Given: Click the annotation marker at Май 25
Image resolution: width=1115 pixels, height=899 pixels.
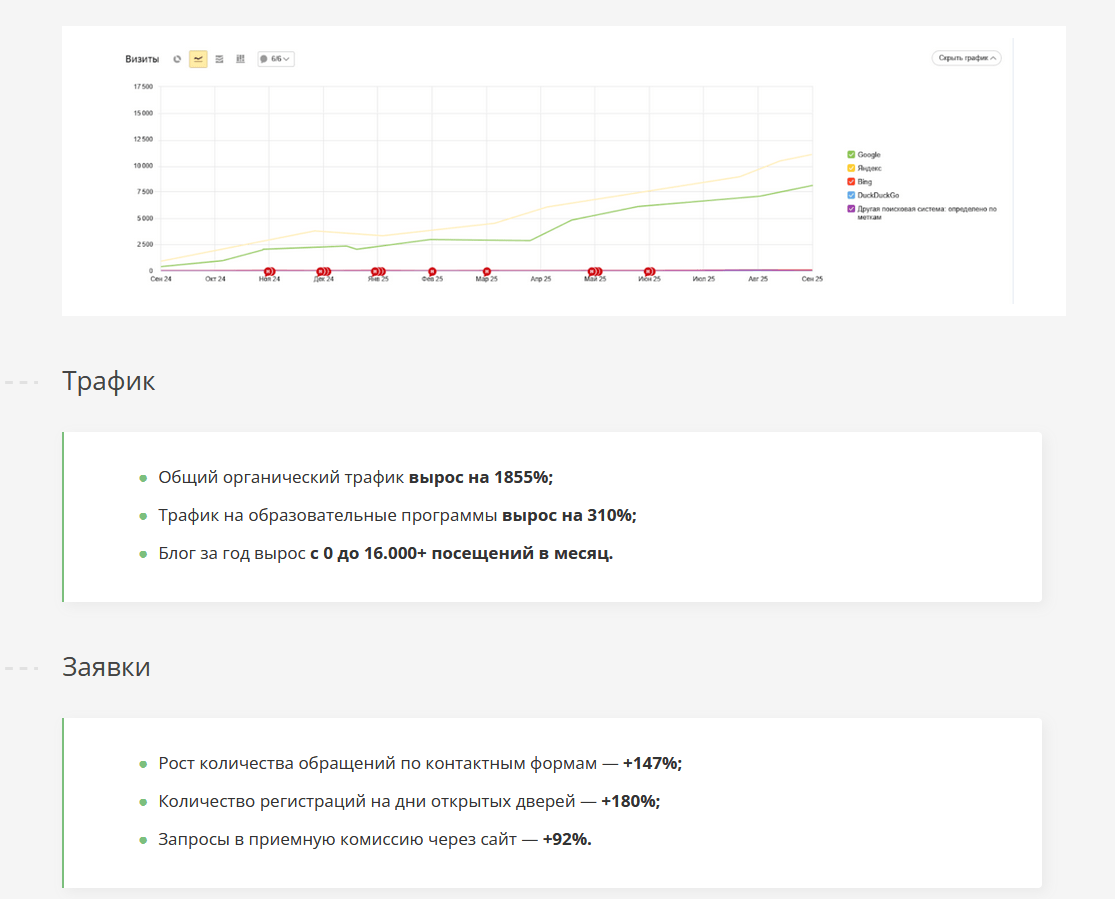Looking at the screenshot, I should point(595,272).
